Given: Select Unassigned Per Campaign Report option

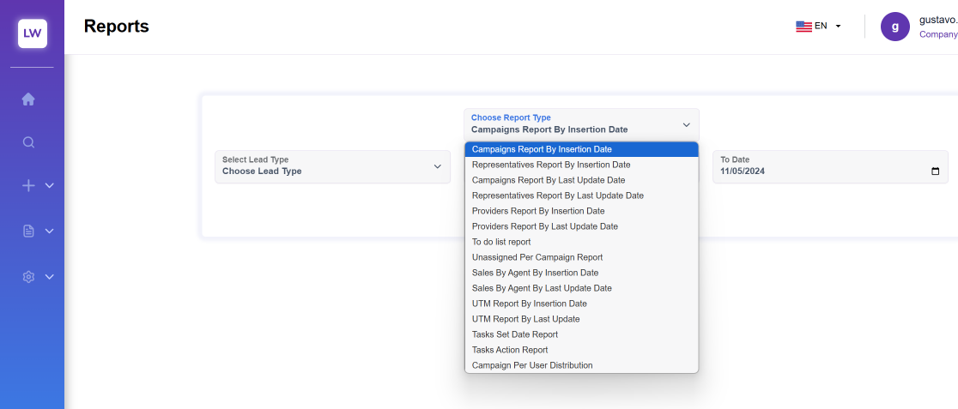Looking at the screenshot, I should pos(537,257).
